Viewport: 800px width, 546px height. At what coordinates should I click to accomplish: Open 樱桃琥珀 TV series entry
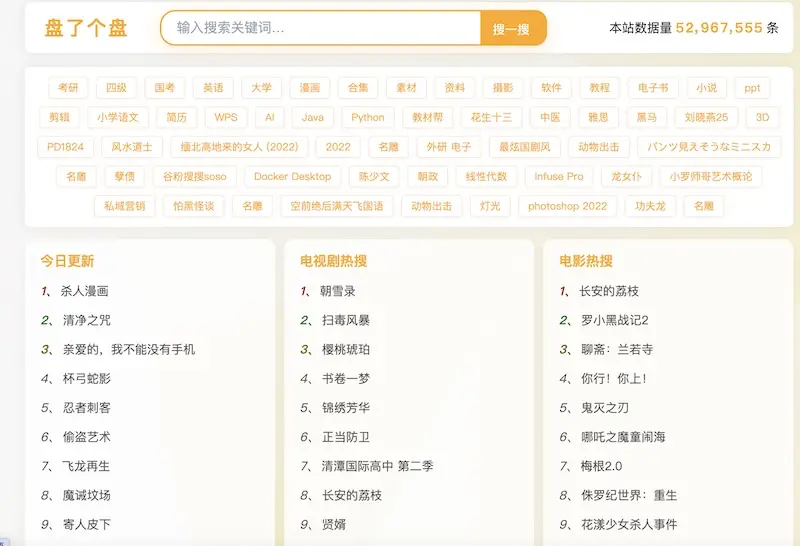[x=346, y=349]
